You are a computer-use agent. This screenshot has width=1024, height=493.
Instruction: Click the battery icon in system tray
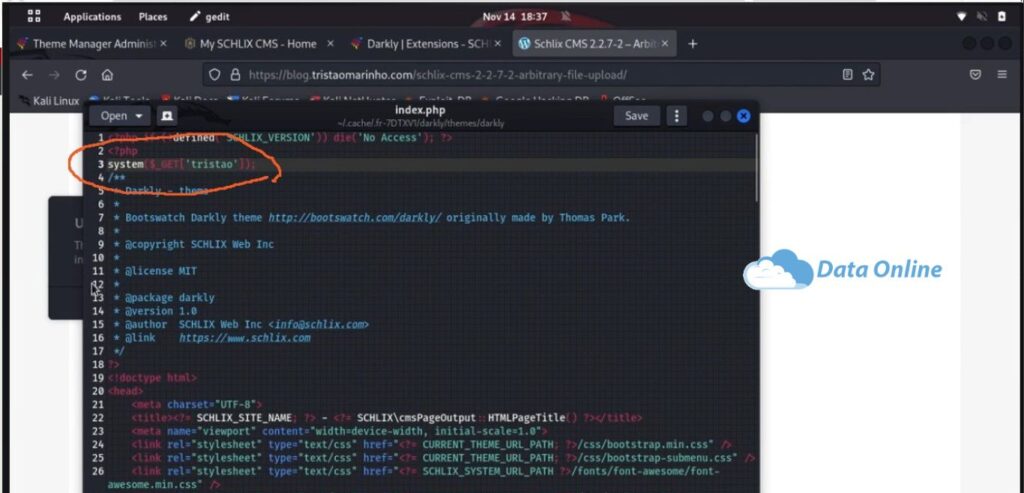click(1002, 17)
